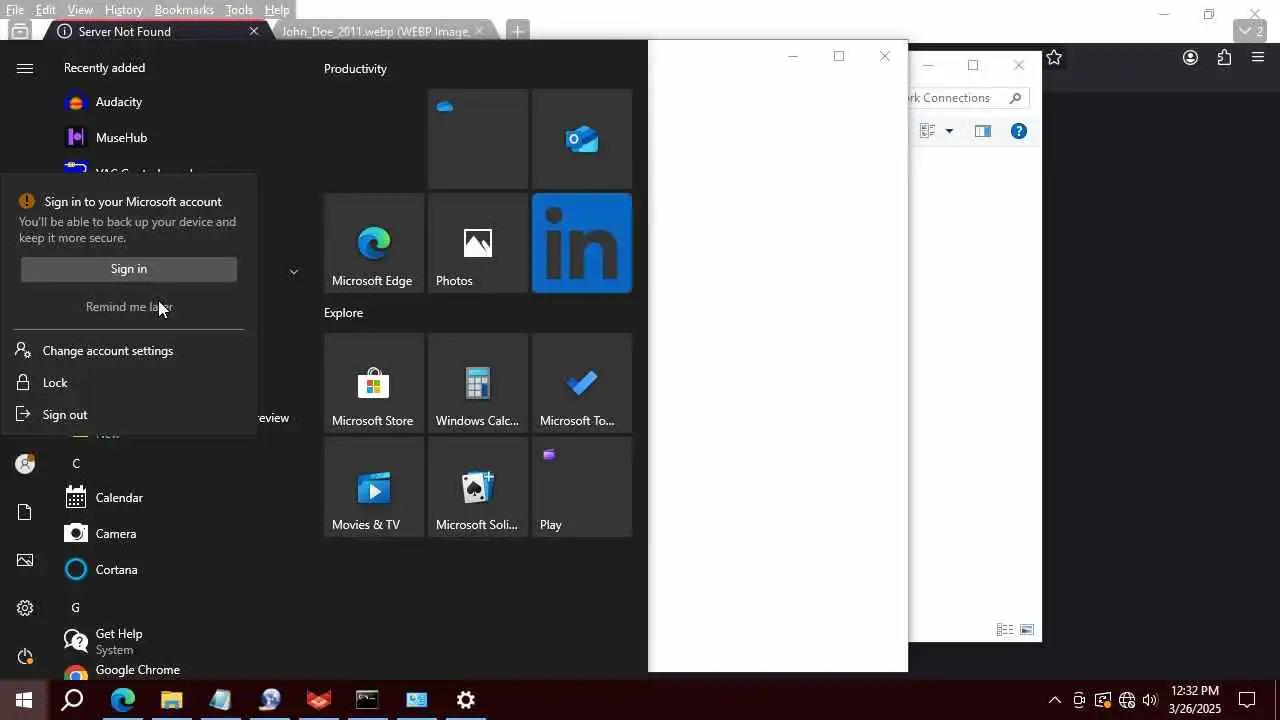
Task: Open the Firefox Help menu
Action: click(x=277, y=10)
